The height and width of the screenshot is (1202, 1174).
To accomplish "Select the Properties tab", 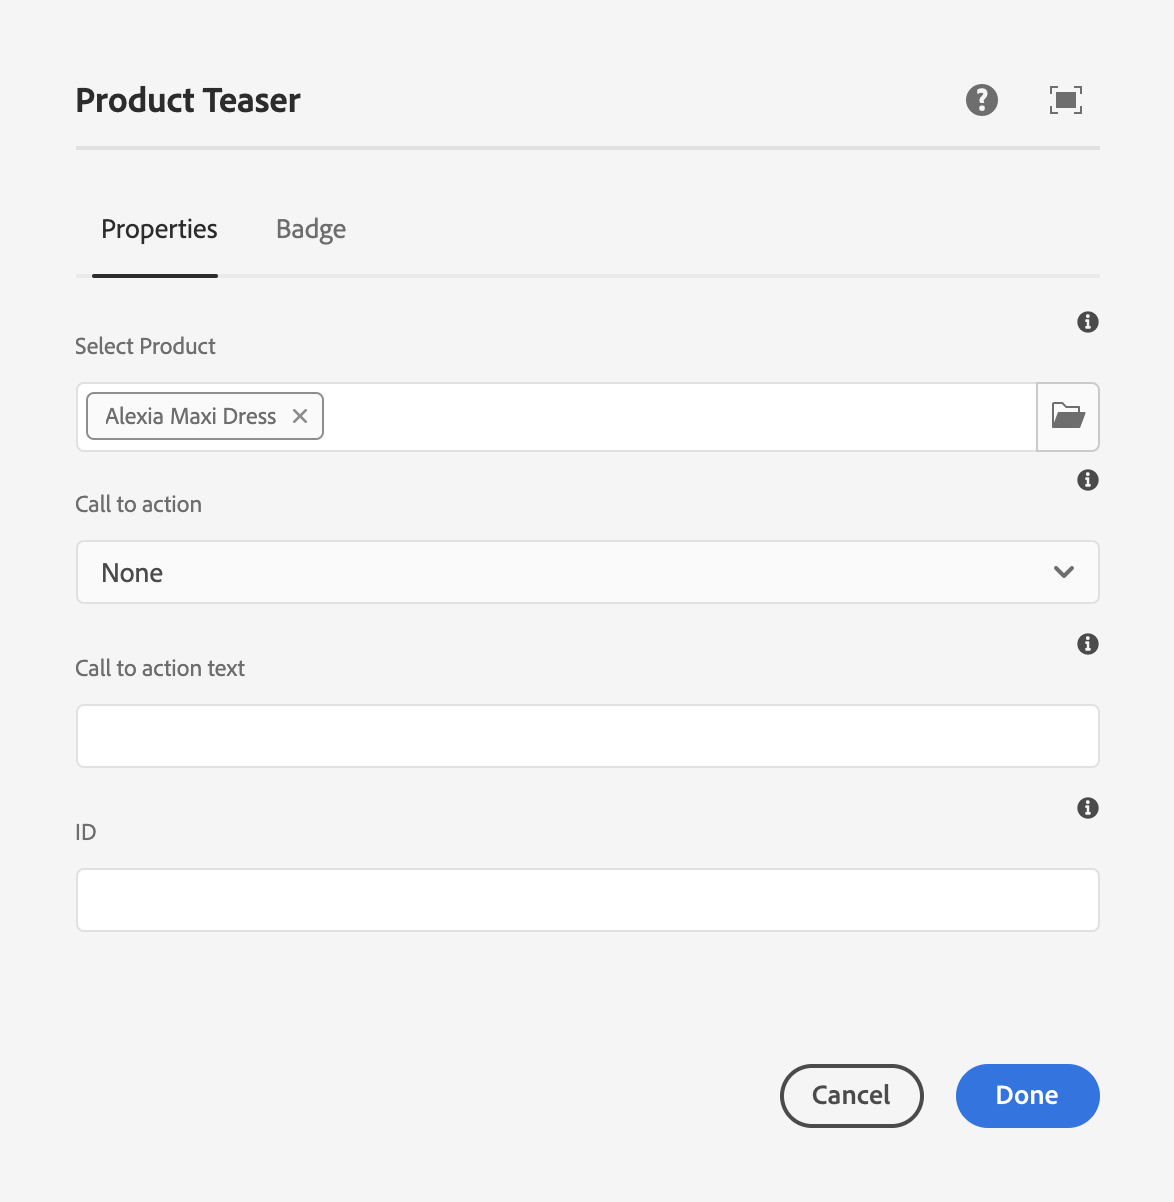I will (159, 229).
